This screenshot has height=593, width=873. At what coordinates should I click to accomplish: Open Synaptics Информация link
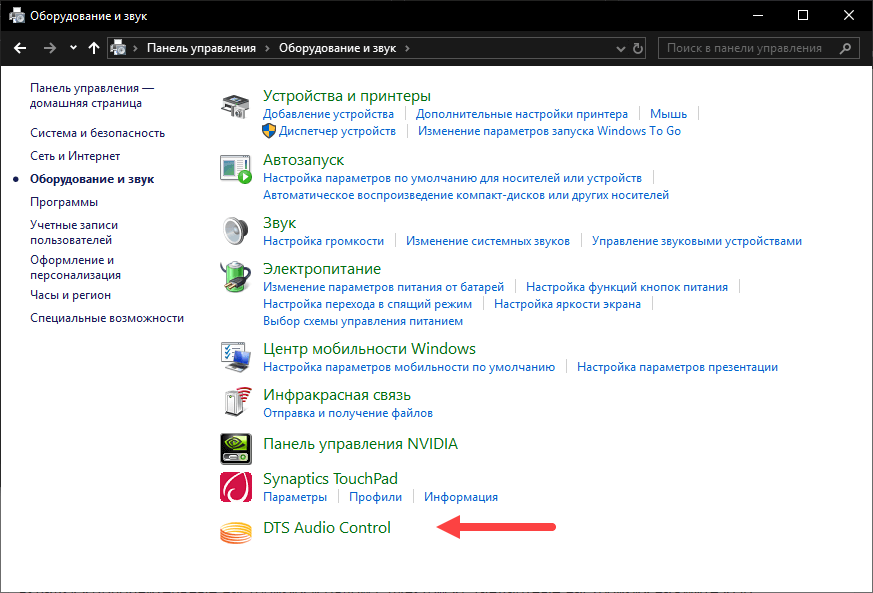click(461, 497)
